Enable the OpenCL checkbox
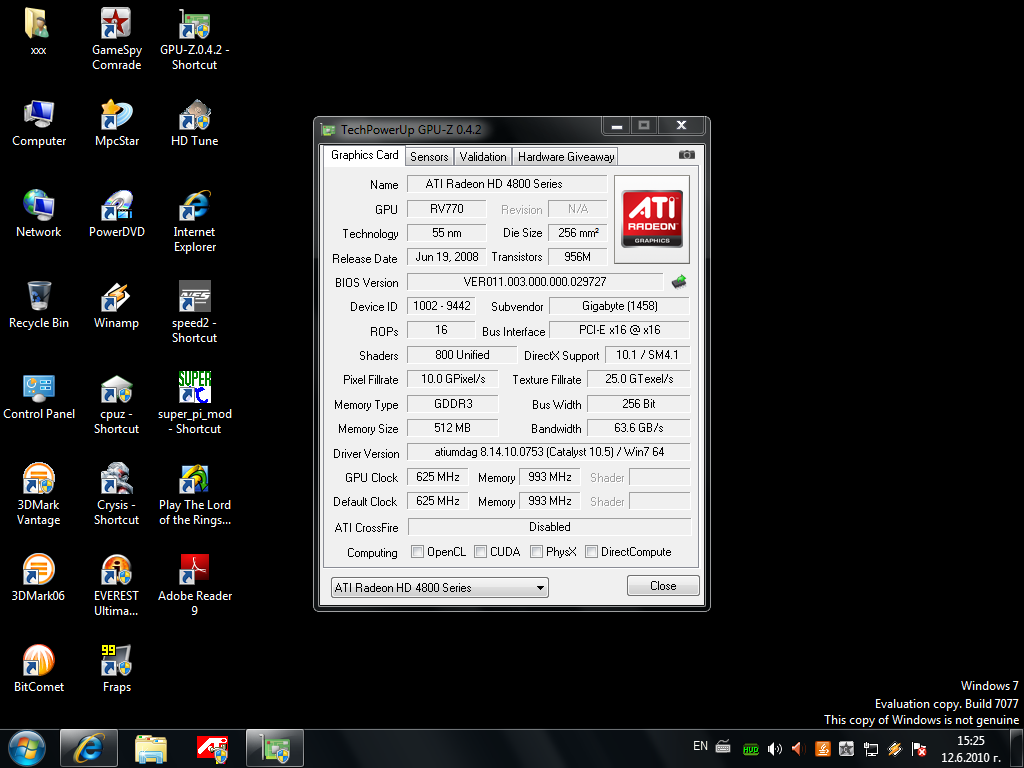Screen dimensions: 1024x768 coord(417,552)
